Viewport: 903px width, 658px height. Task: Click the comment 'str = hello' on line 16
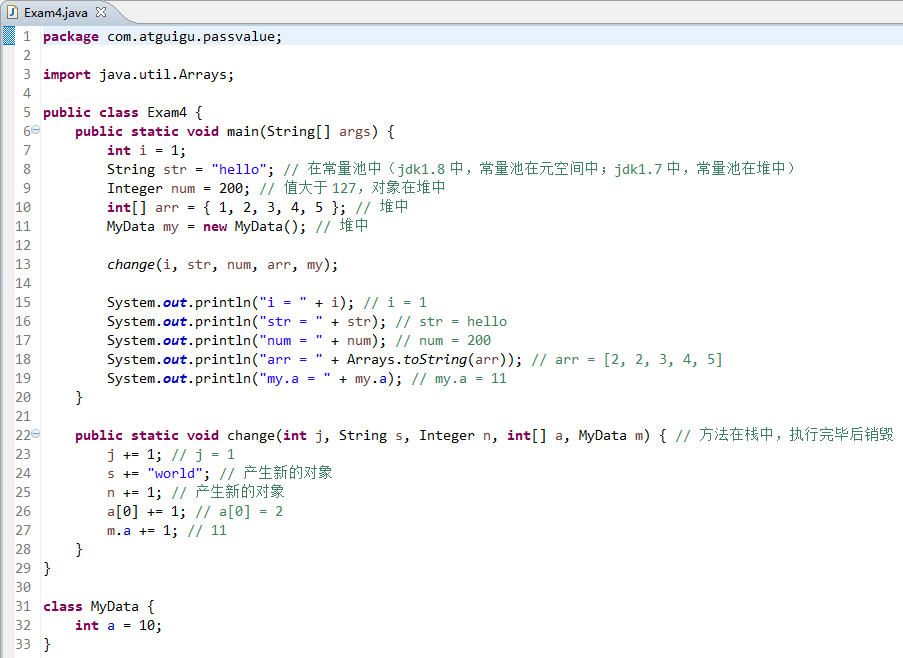463,321
